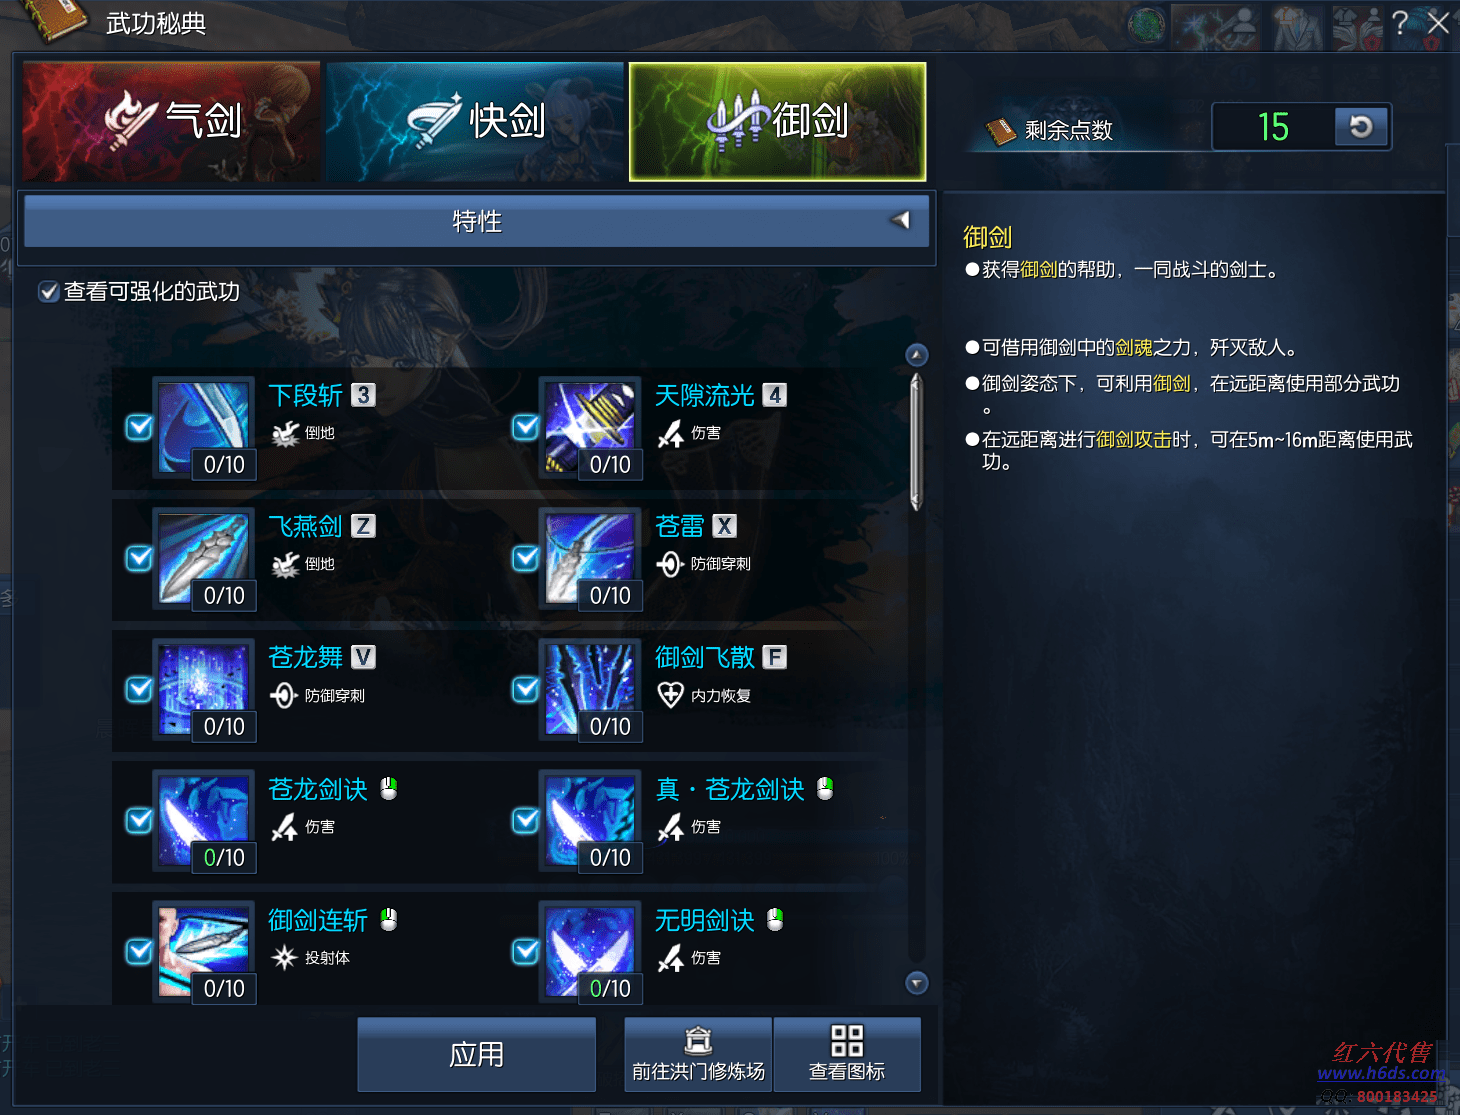Screen dimensions: 1460x1115
Task: Switch to the 气剑 tab
Action: coord(171,121)
